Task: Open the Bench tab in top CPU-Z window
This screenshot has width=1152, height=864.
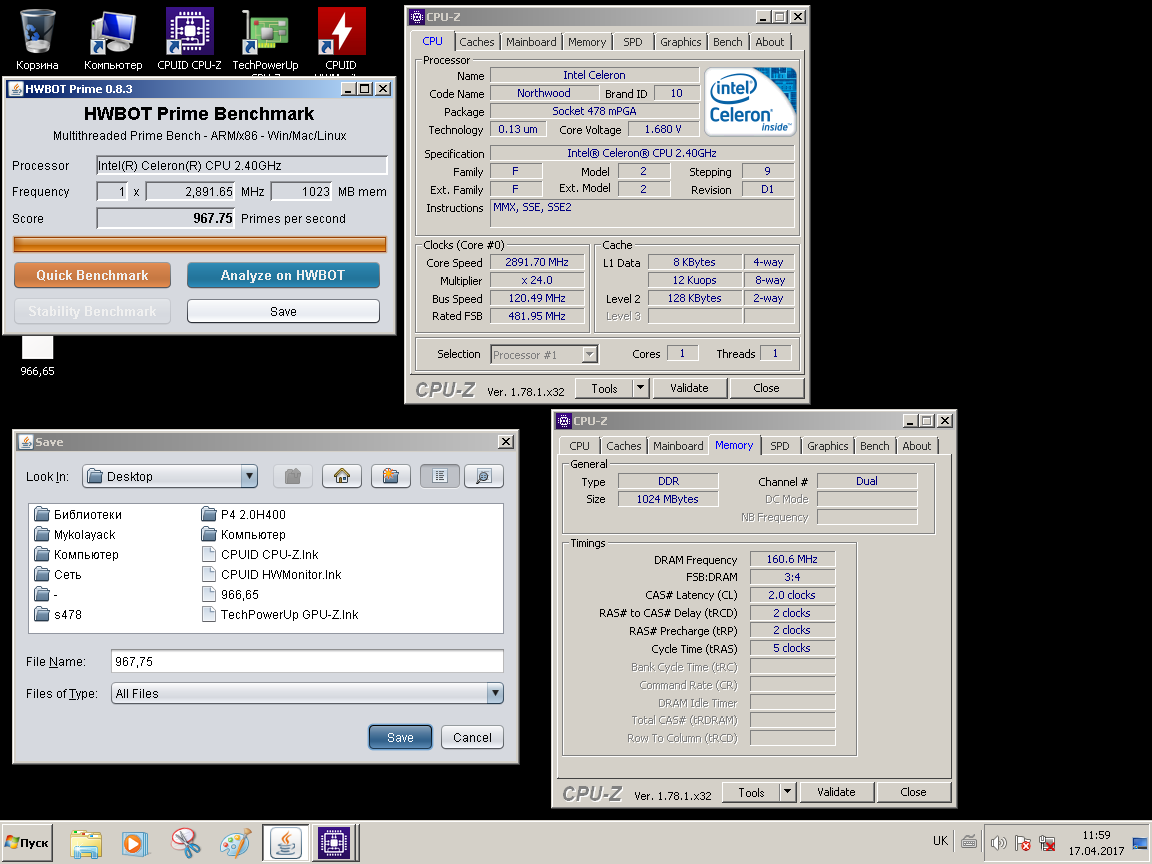Action: tap(727, 42)
